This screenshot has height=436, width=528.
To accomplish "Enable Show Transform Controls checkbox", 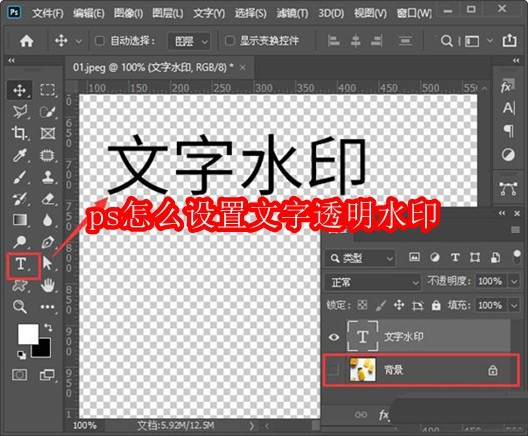I will pos(230,41).
